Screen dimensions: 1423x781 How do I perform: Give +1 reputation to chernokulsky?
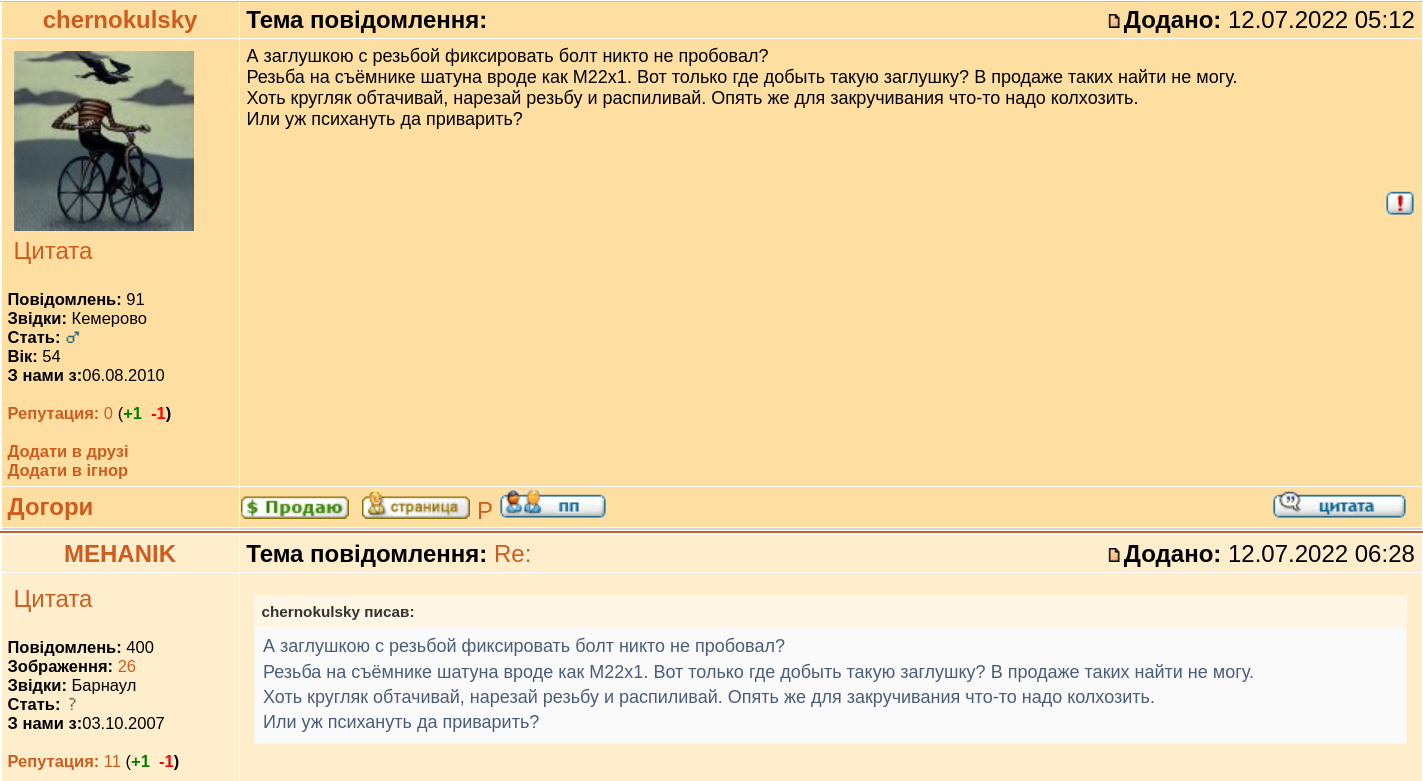132,413
